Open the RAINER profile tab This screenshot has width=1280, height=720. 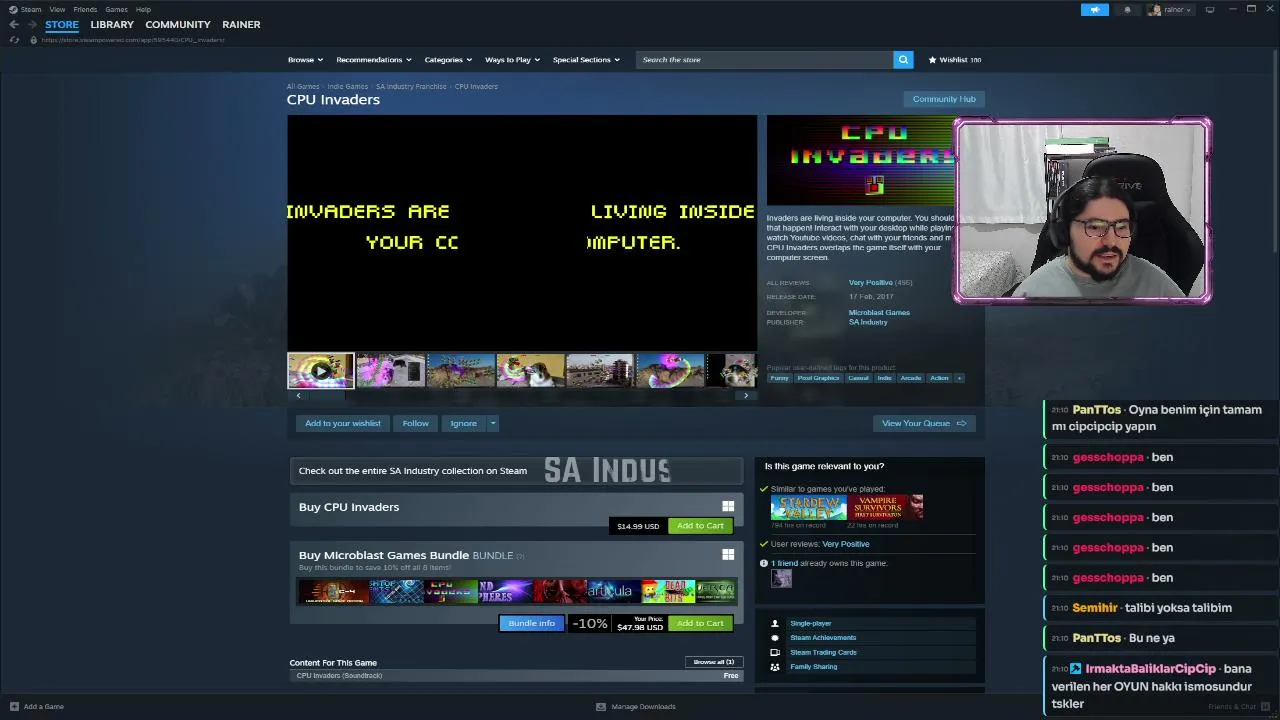[241, 24]
